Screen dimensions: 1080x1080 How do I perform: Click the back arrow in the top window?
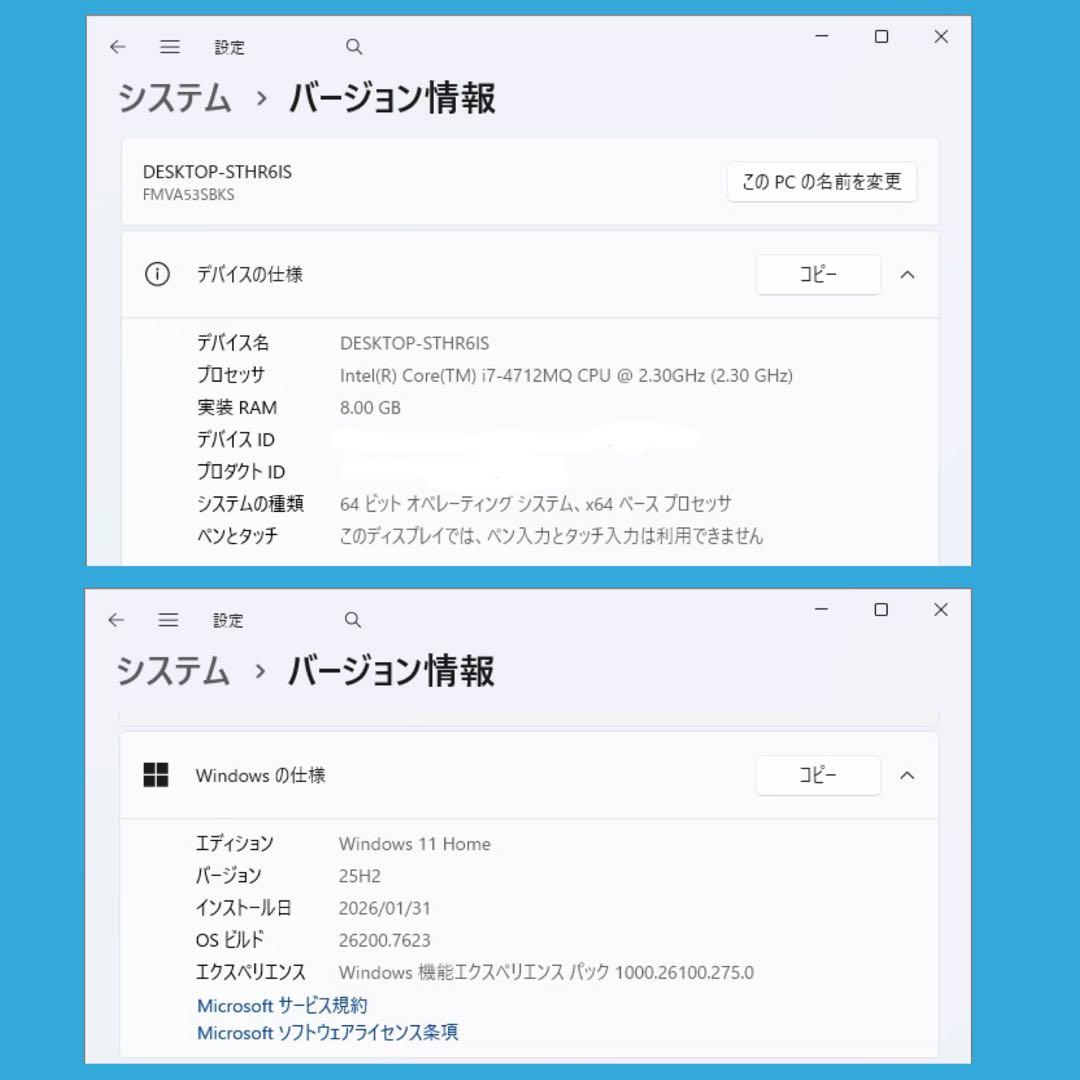[x=117, y=46]
